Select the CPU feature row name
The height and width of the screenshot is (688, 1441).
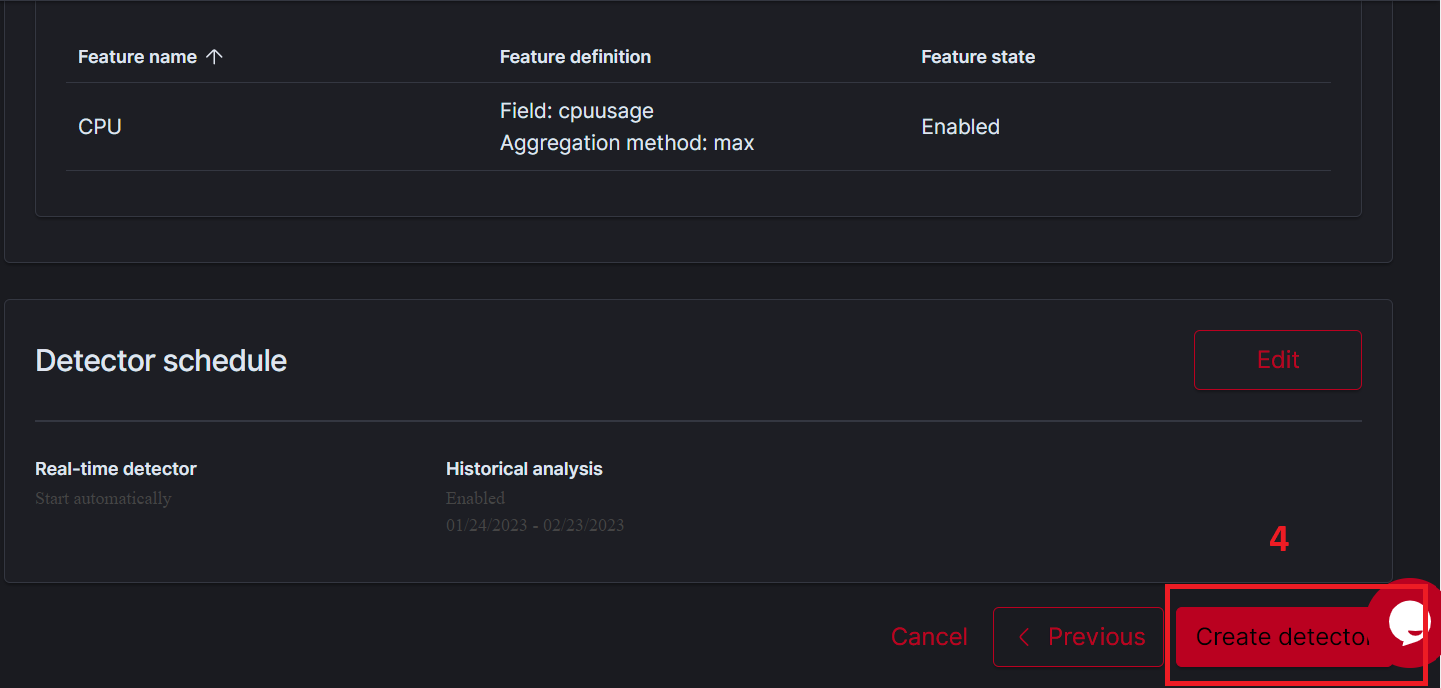(100, 127)
